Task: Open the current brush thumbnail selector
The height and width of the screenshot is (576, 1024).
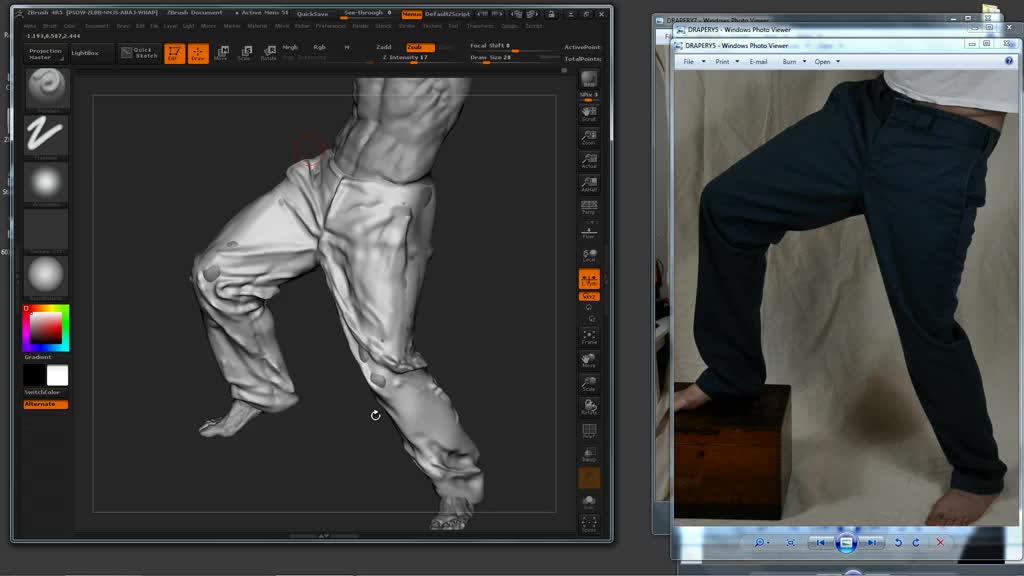Action: tap(46, 88)
